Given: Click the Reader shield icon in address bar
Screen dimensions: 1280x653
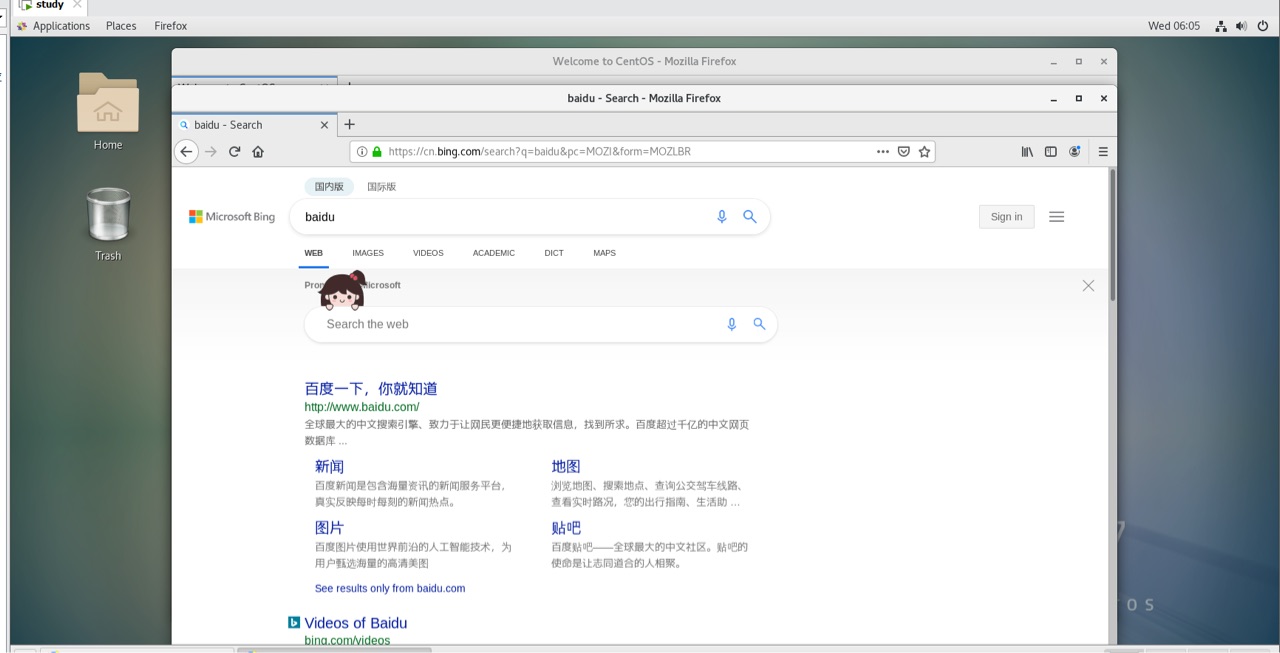Looking at the screenshot, I should tap(903, 151).
